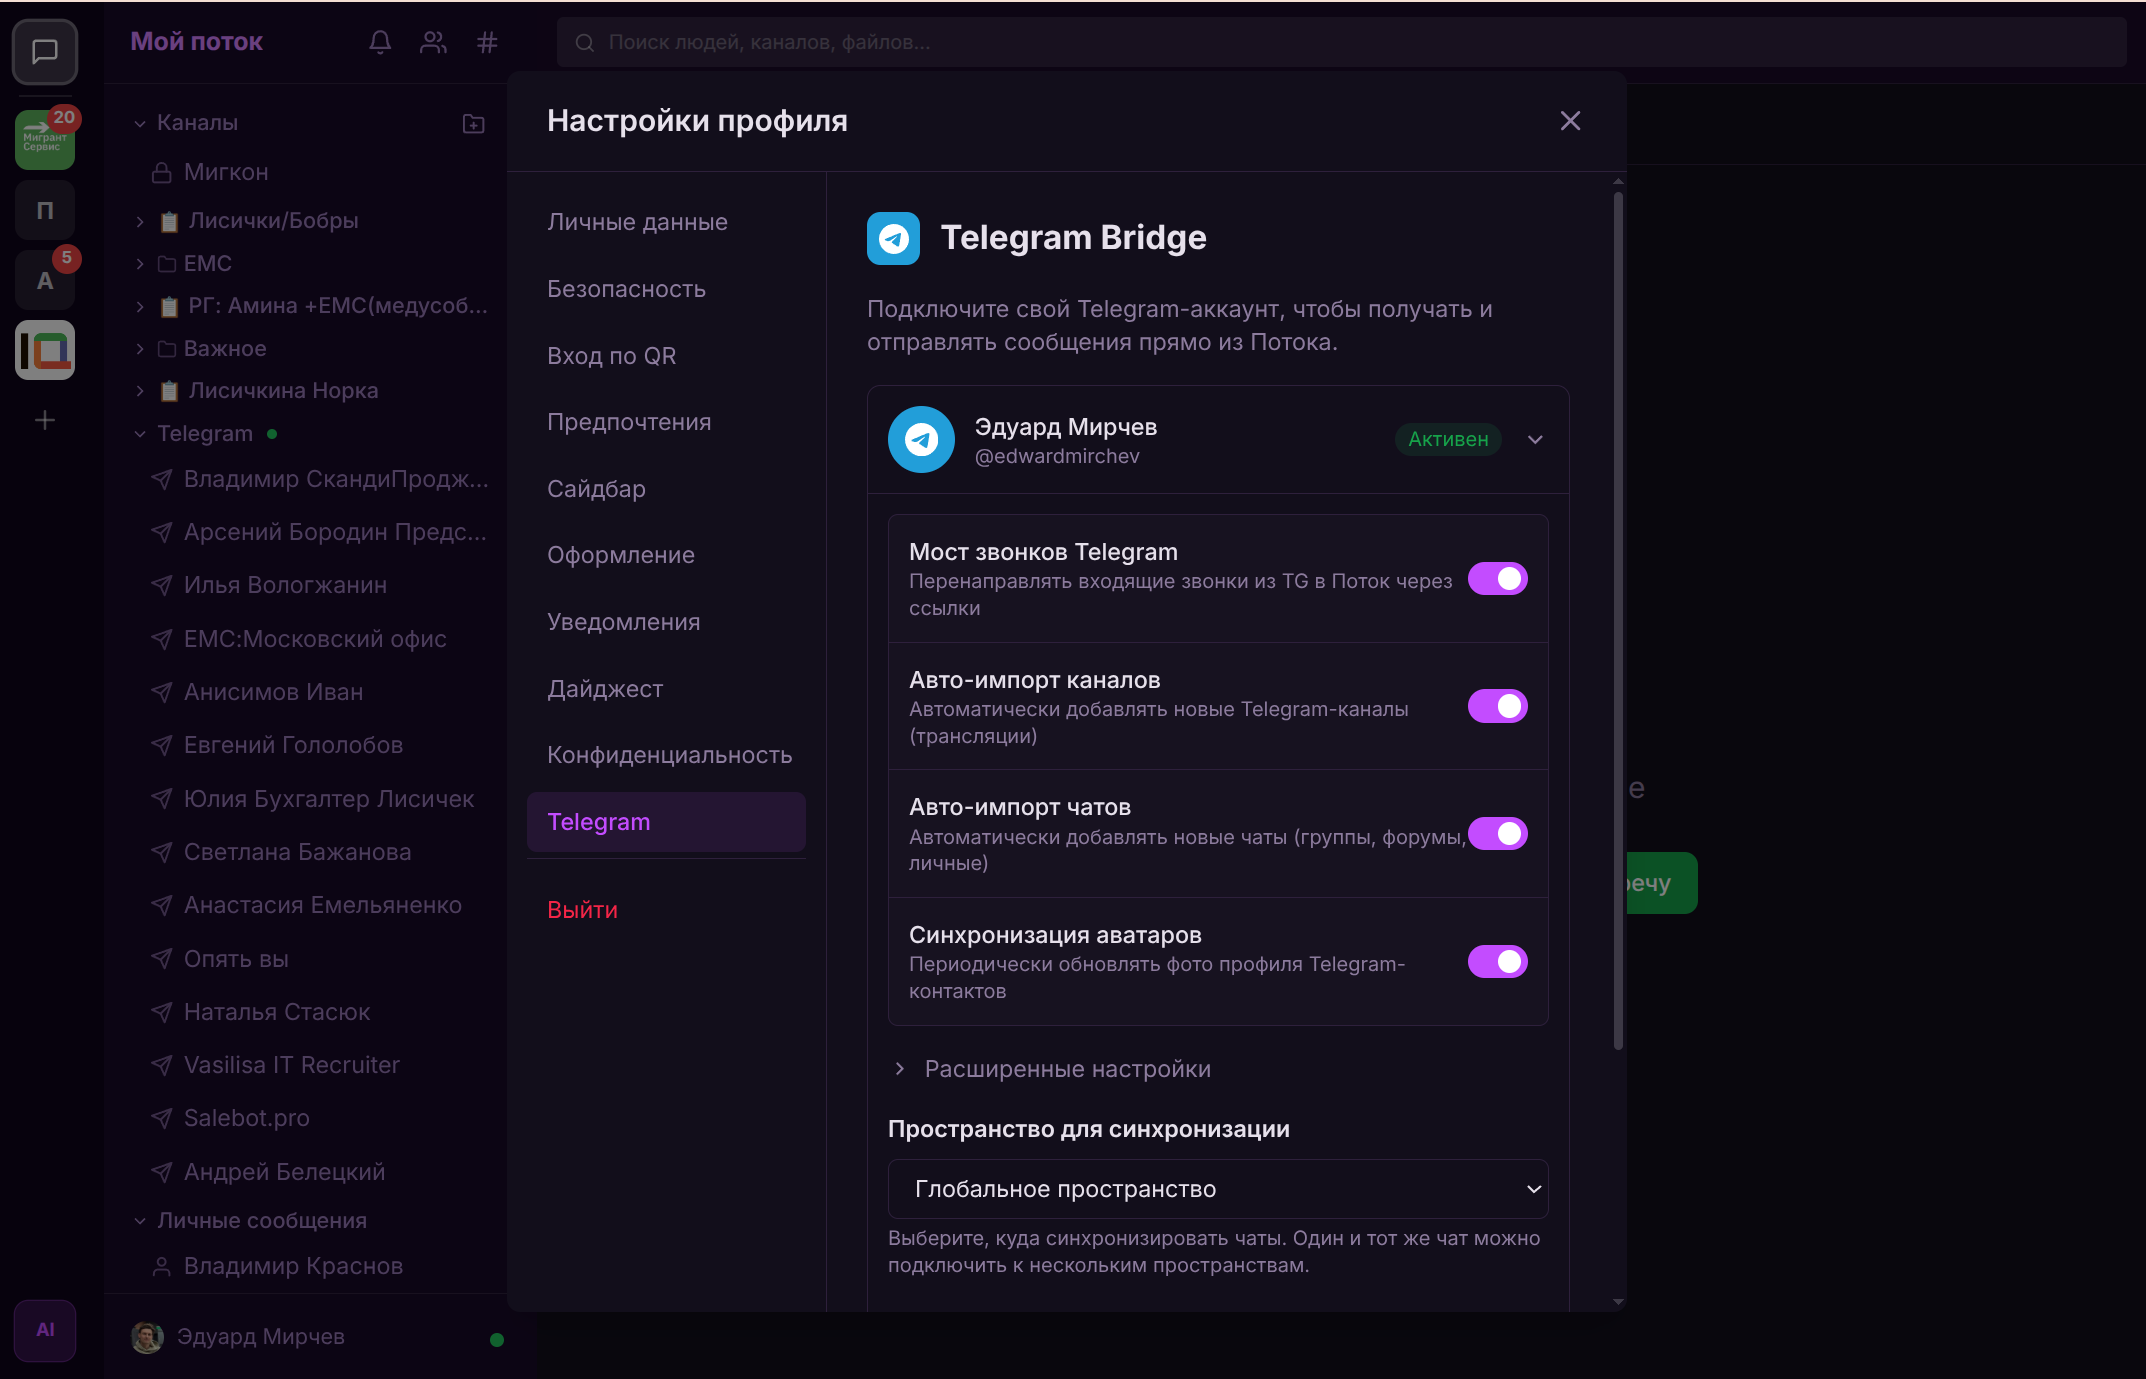
Task: Open the Илья Вологжанин Telegram chat
Action: [x=285, y=585]
